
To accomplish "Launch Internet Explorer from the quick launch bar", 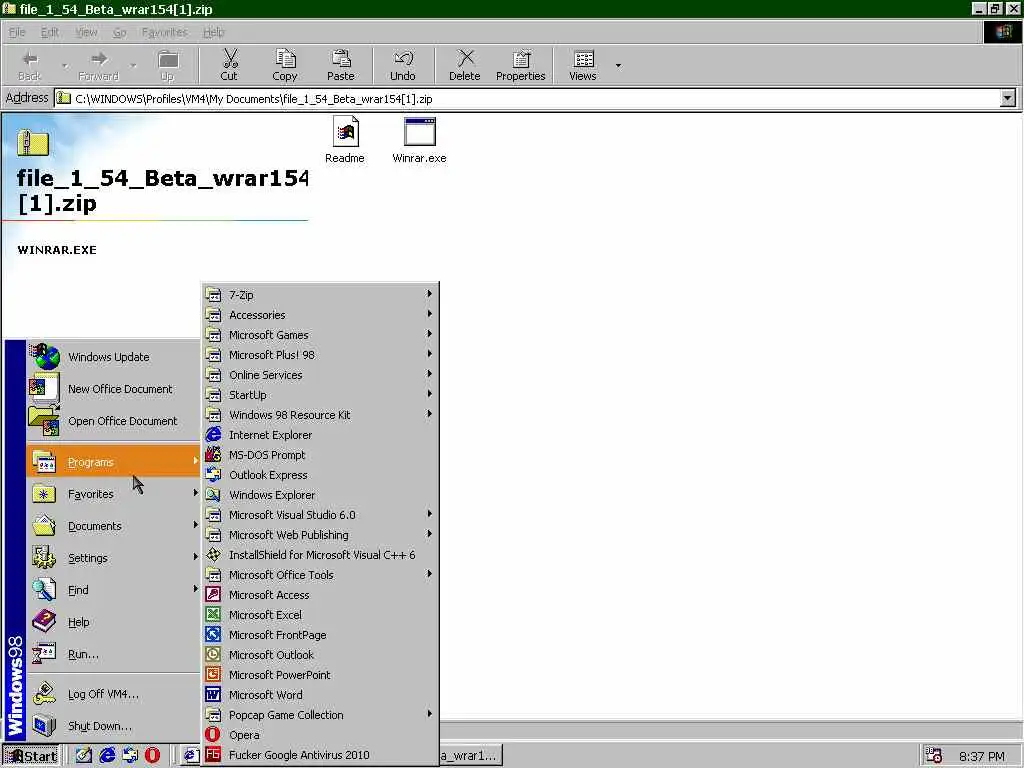I will [107, 756].
